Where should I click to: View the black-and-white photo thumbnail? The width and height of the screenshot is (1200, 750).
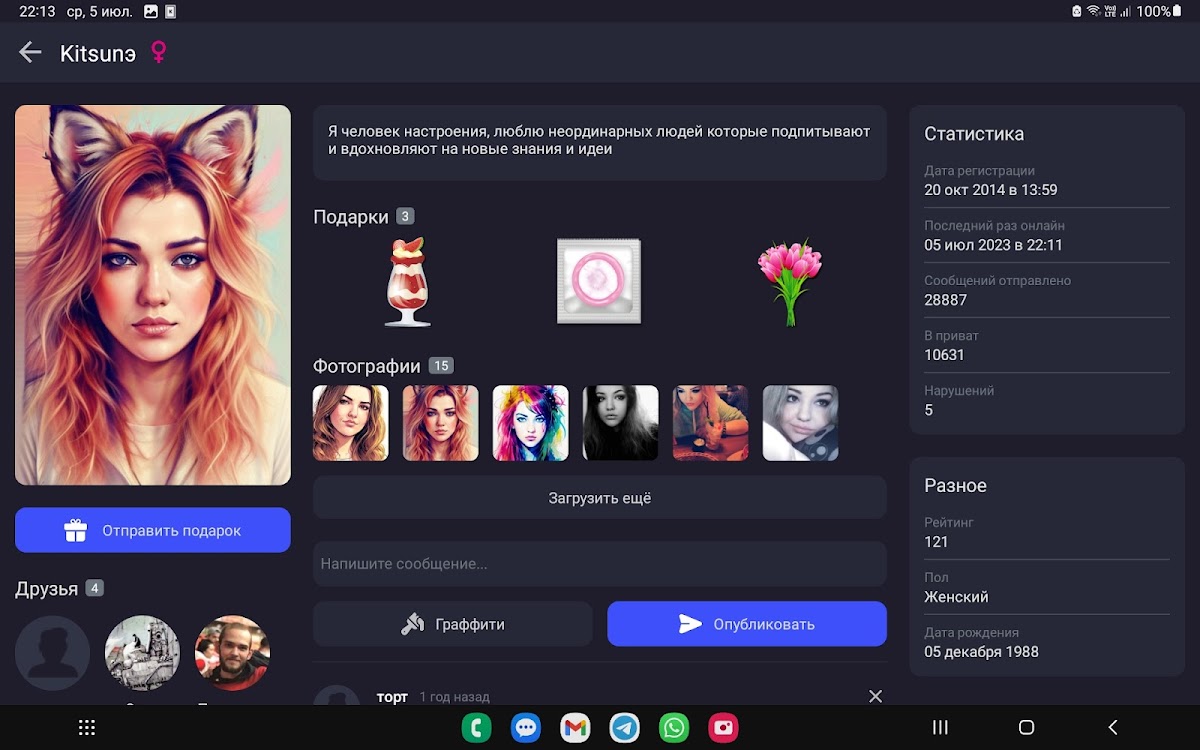[620, 423]
